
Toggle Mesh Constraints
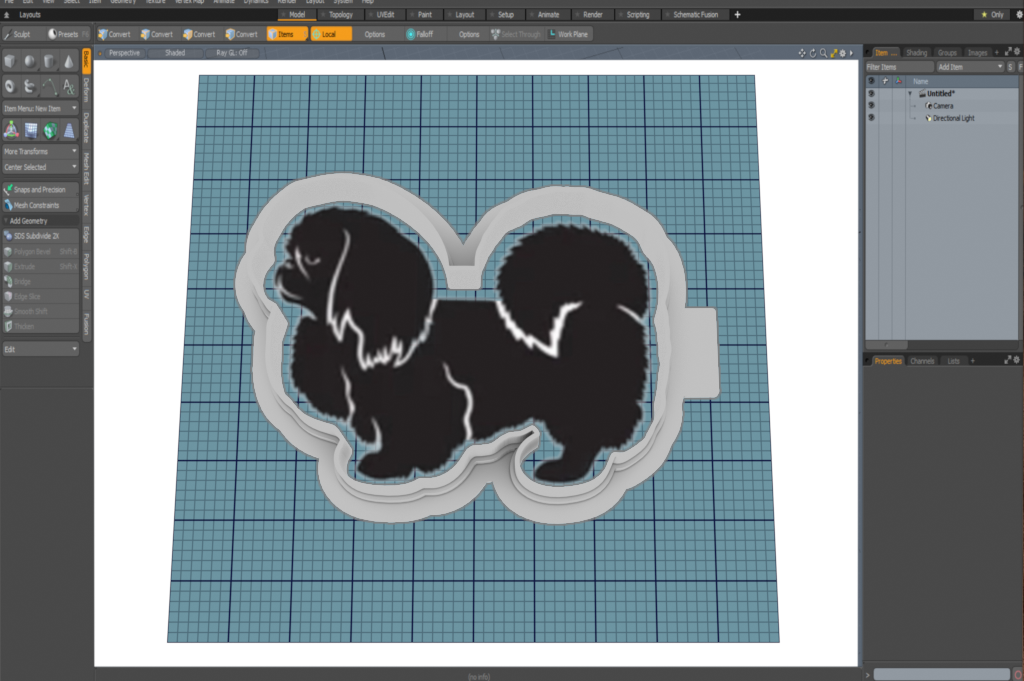click(x=40, y=205)
